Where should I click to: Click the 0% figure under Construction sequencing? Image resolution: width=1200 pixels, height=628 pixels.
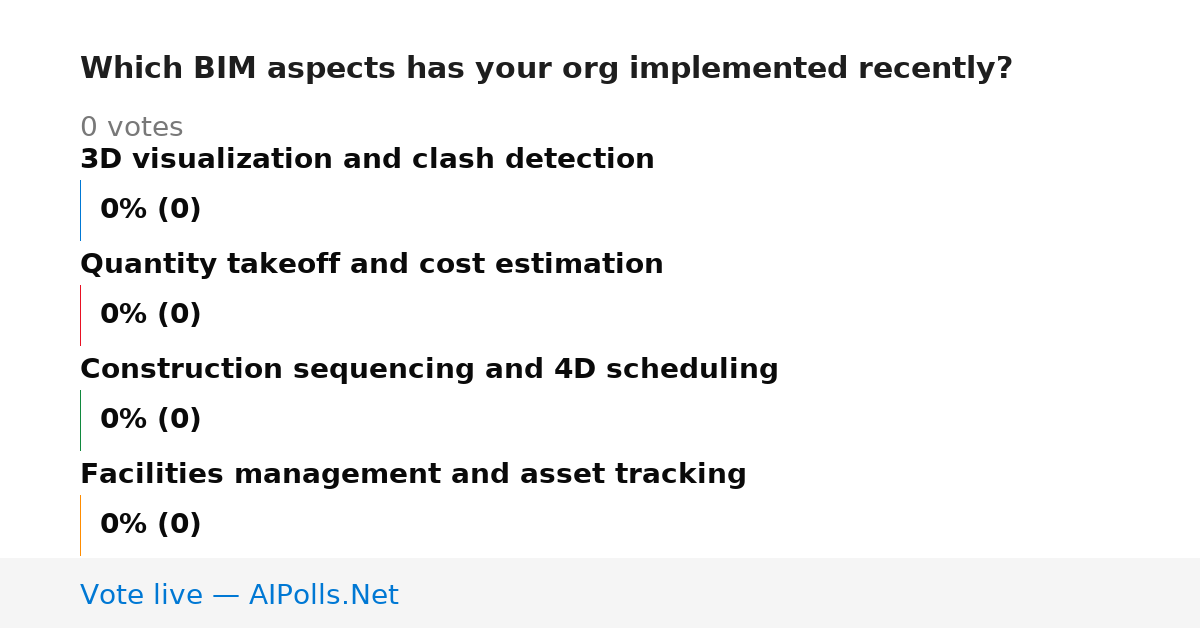(123, 420)
